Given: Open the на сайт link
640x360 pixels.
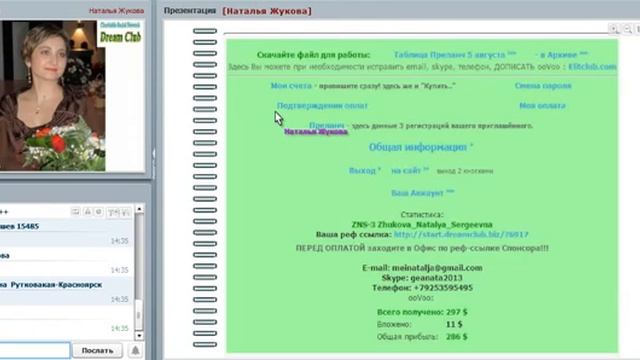Looking at the screenshot, I should click(410, 171).
